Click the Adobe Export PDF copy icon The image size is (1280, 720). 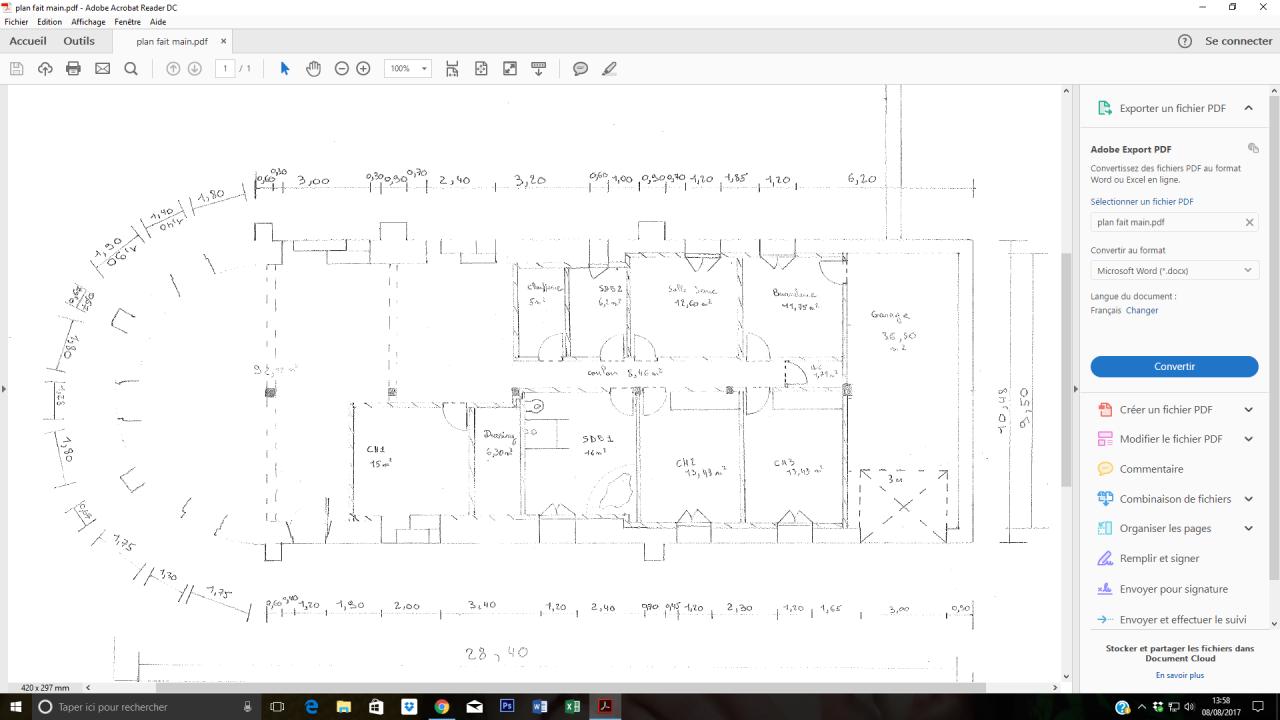[1253, 148]
